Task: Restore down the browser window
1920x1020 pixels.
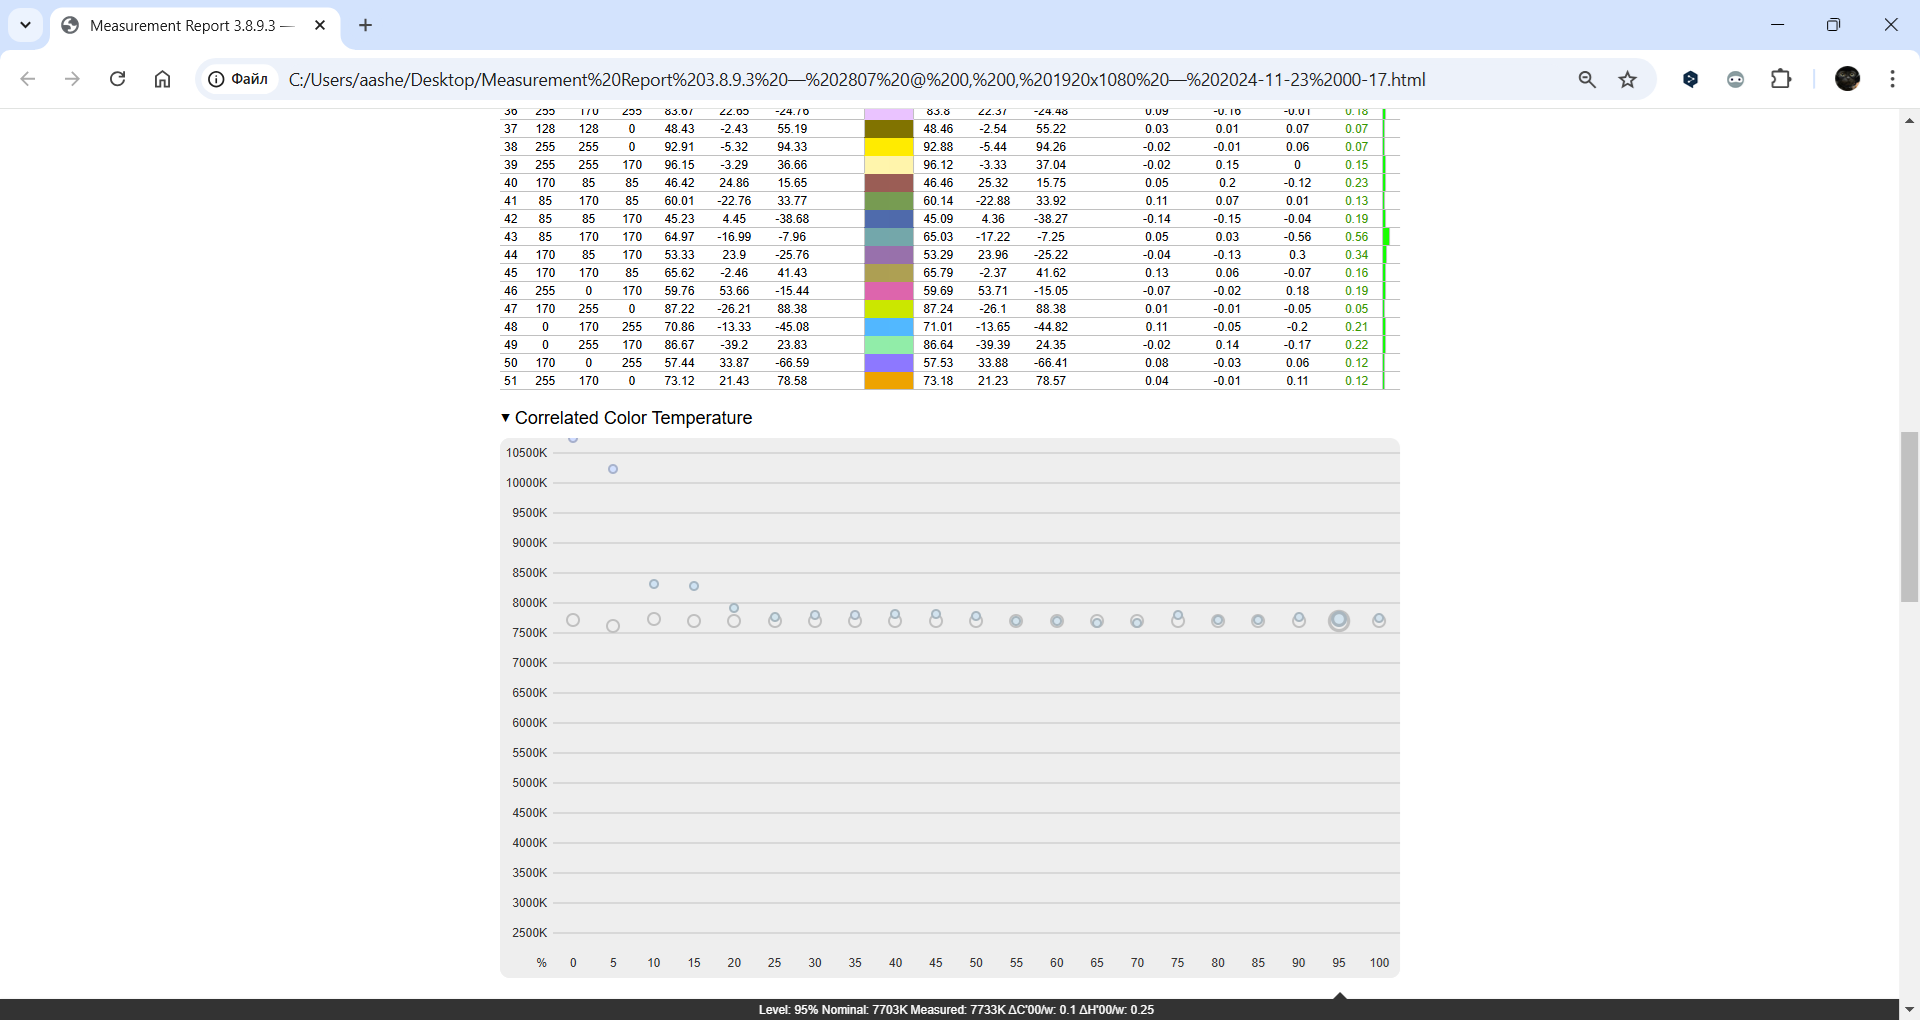Action: pyautogui.click(x=1833, y=25)
